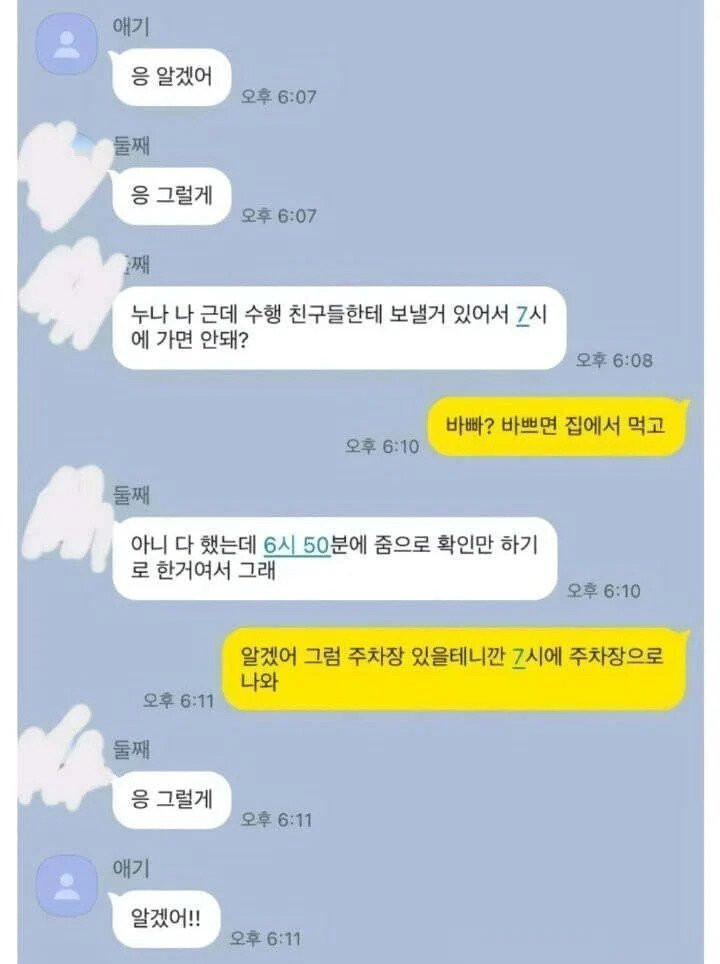Image resolution: width=720 pixels, height=964 pixels.
Task: Open the blurred profile picture above first 응 그럴게
Action: (65, 175)
